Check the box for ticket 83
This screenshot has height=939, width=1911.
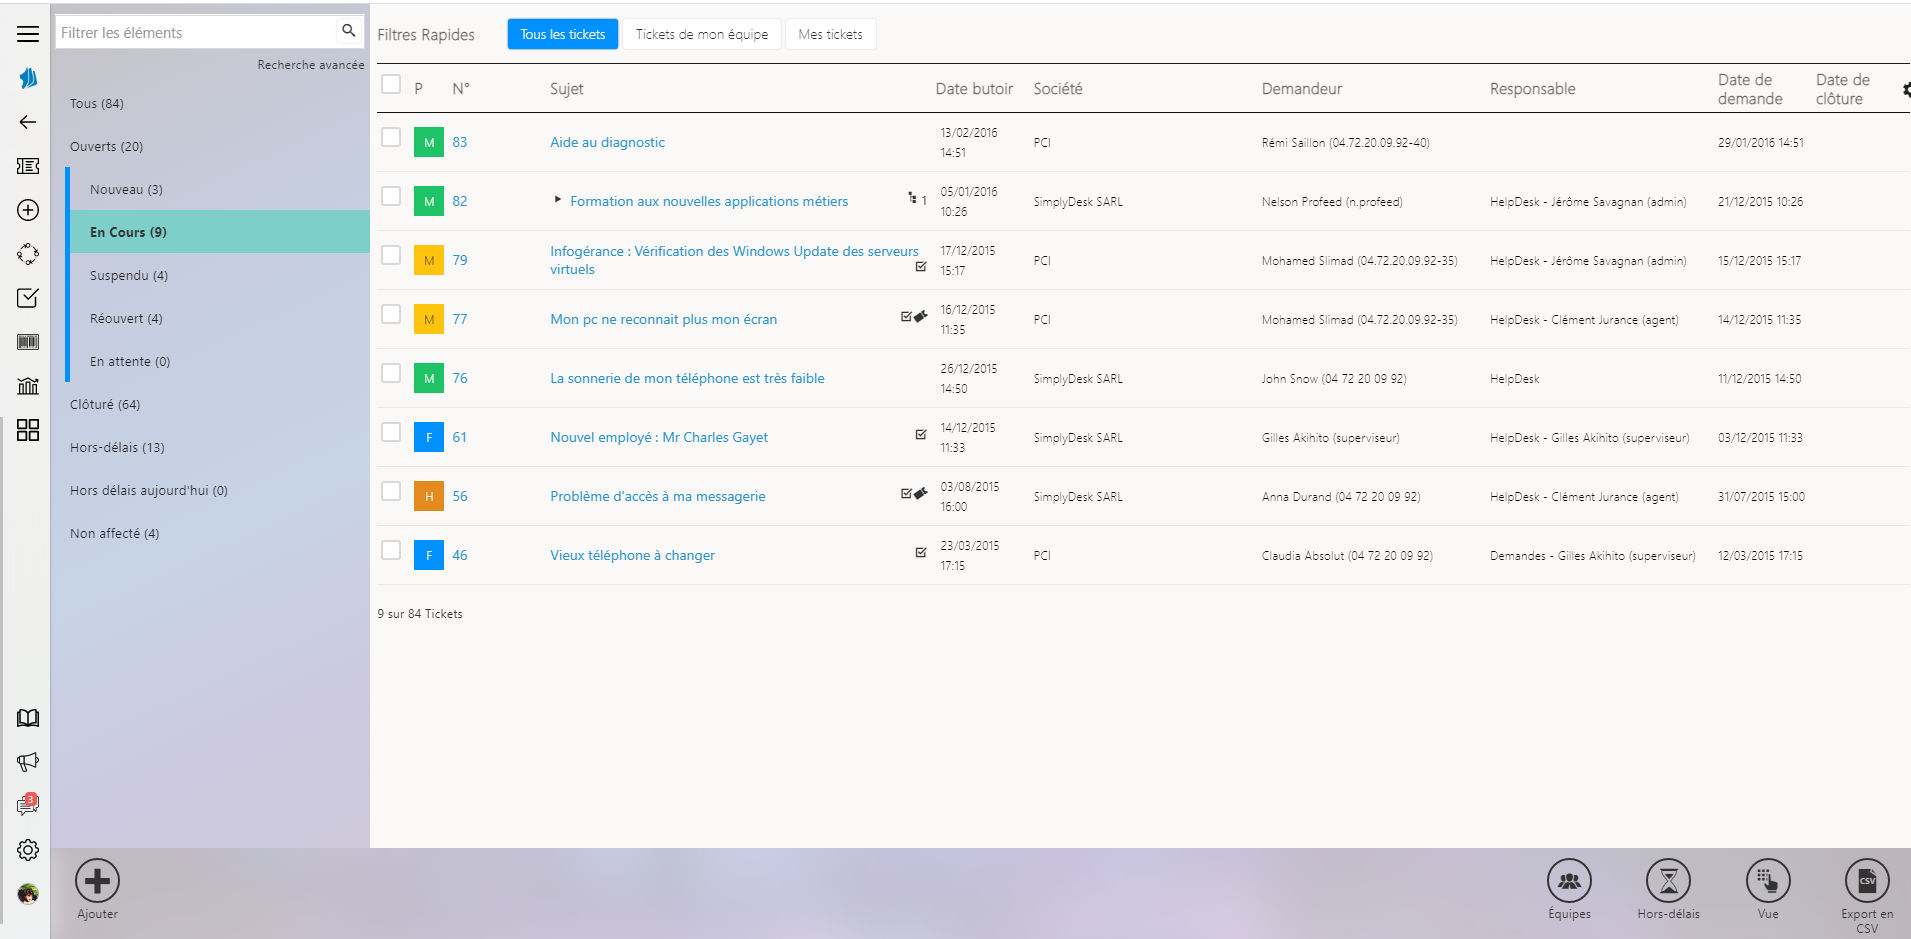click(x=391, y=137)
